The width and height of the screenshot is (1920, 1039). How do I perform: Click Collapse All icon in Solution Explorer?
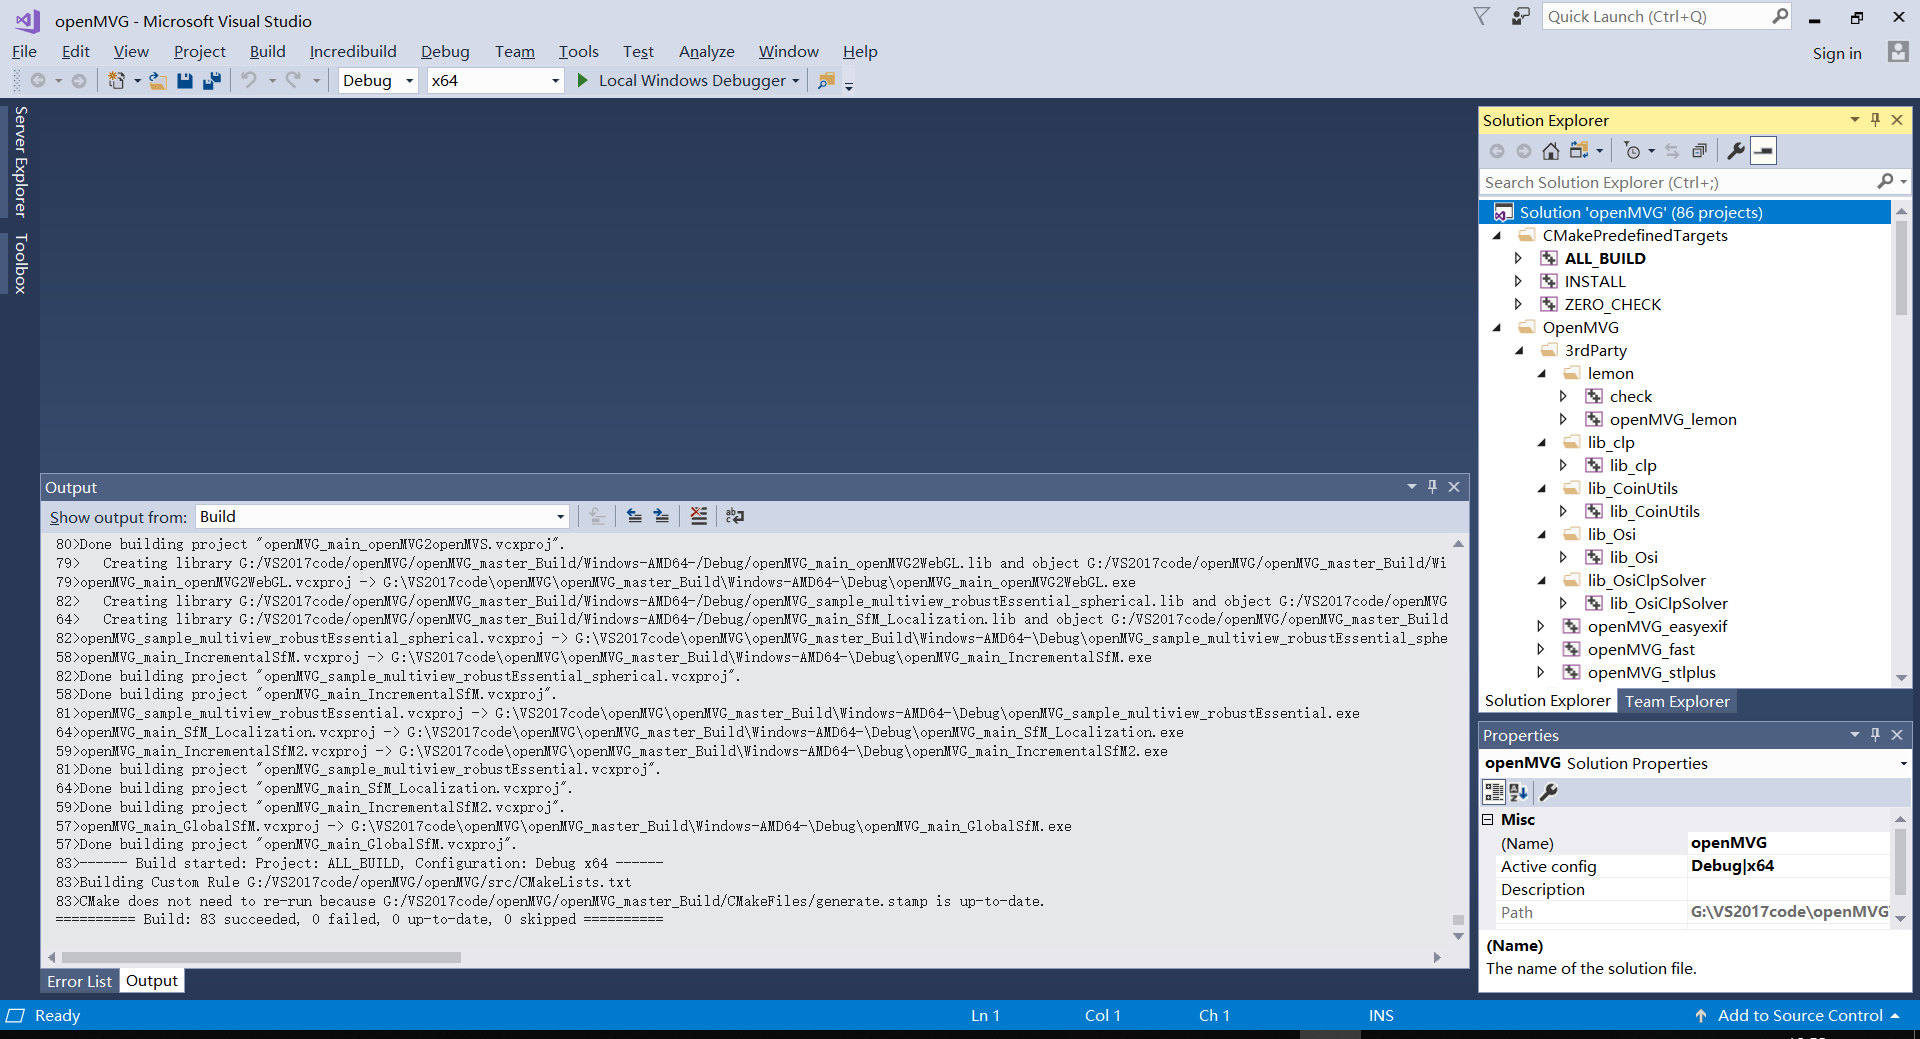1699,151
